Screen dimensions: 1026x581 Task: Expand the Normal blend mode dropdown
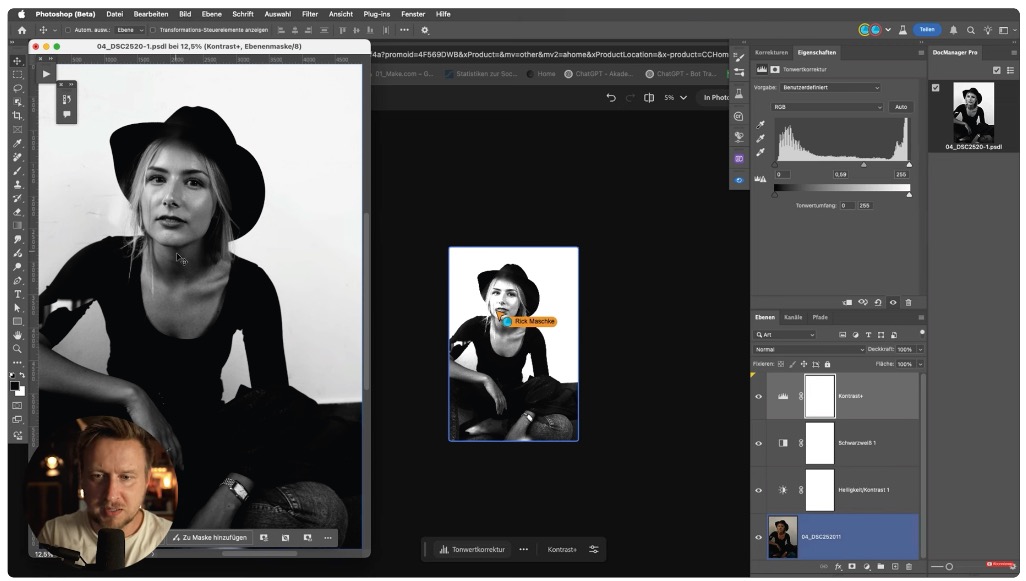[x=810, y=349]
